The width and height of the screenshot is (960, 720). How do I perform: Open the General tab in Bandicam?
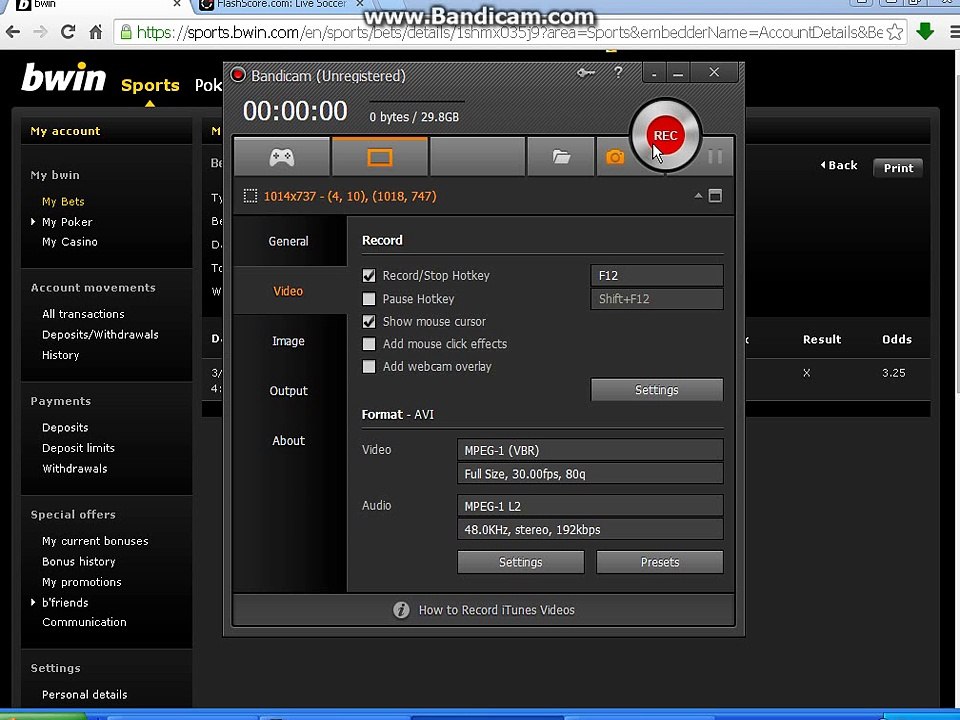(289, 241)
